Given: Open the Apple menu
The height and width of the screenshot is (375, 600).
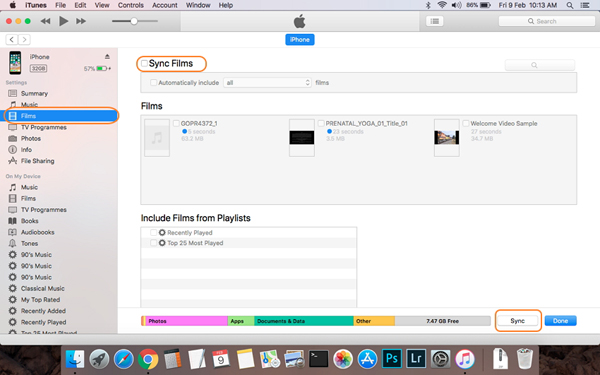Looking at the screenshot, I should pos(13,5).
